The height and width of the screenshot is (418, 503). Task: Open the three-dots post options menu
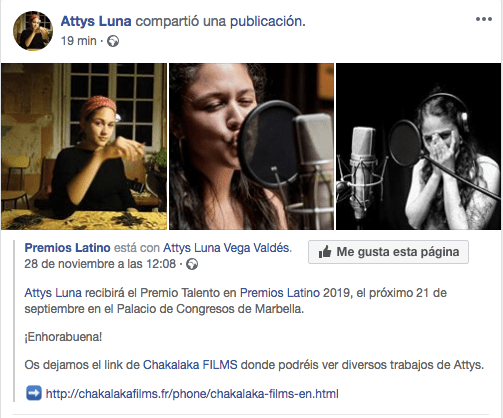484,19
